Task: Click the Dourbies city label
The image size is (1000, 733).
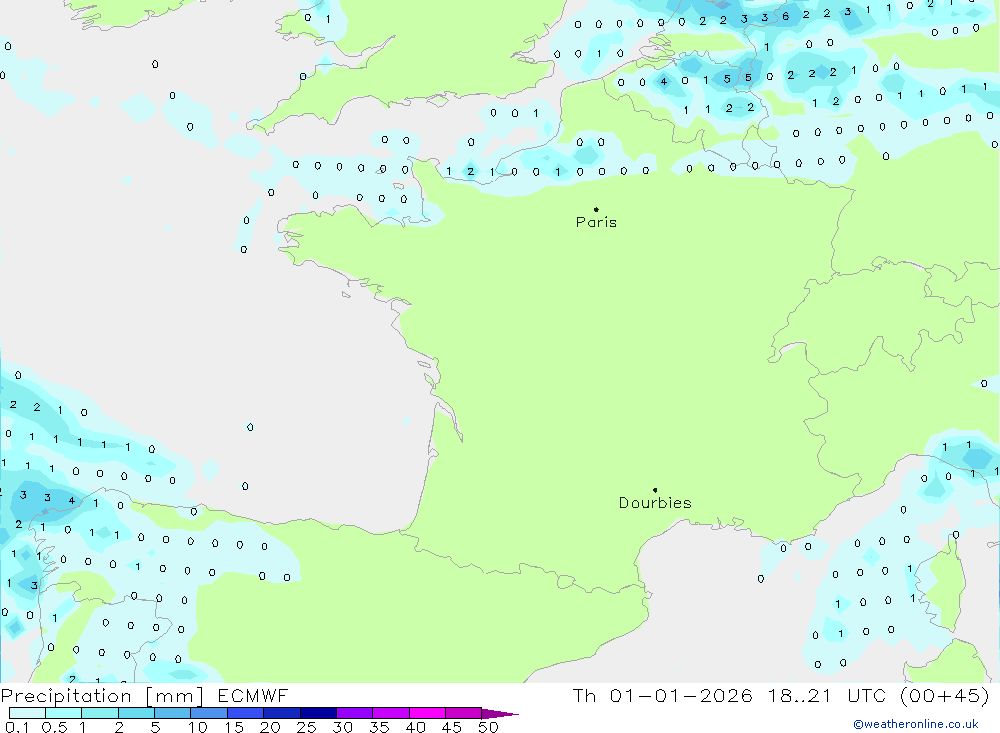Action: tap(655, 503)
